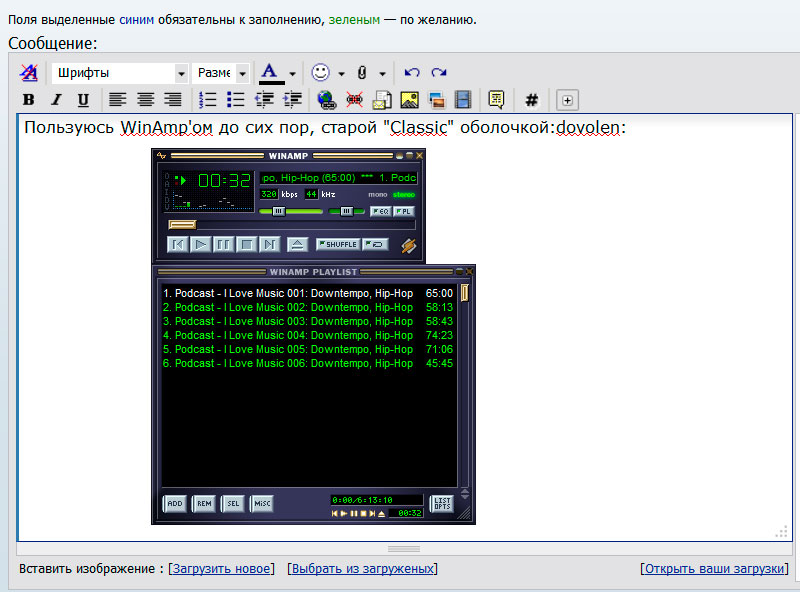Toggle Winamp's EQ equalizer button
The width and height of the screenshot is (800, 592).
pos(381,211)
